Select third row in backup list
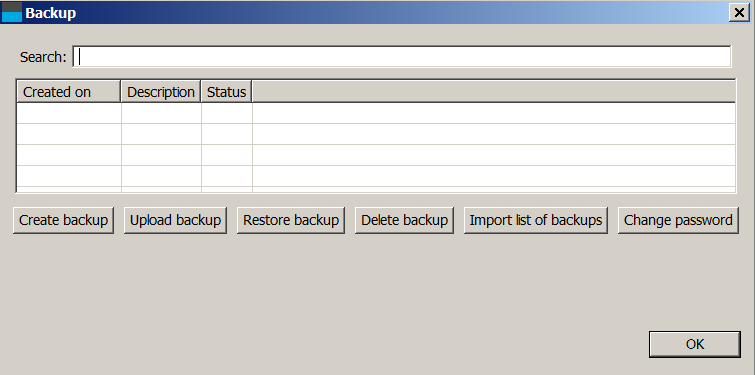 (x=376, y=155)
